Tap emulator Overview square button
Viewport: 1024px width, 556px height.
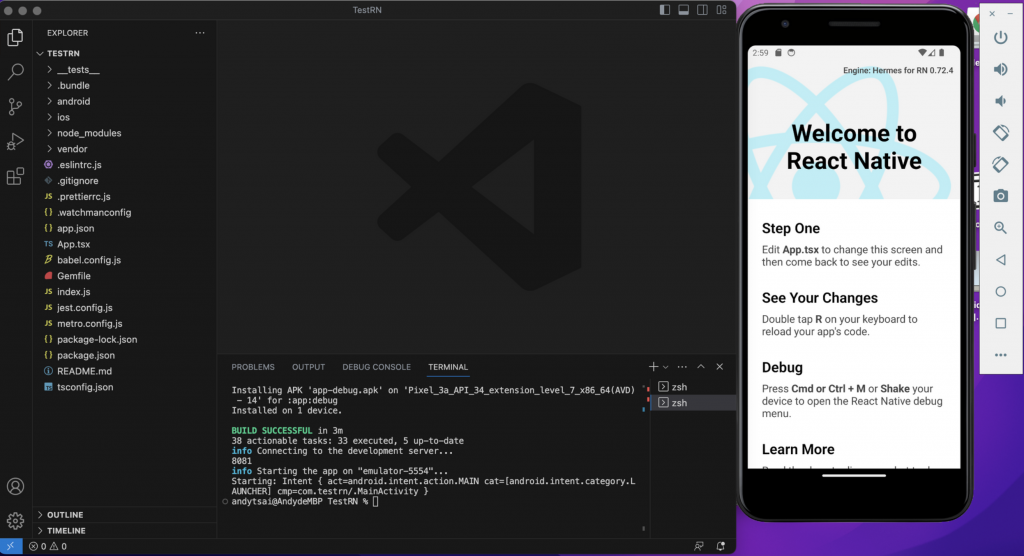point(1000,323)
